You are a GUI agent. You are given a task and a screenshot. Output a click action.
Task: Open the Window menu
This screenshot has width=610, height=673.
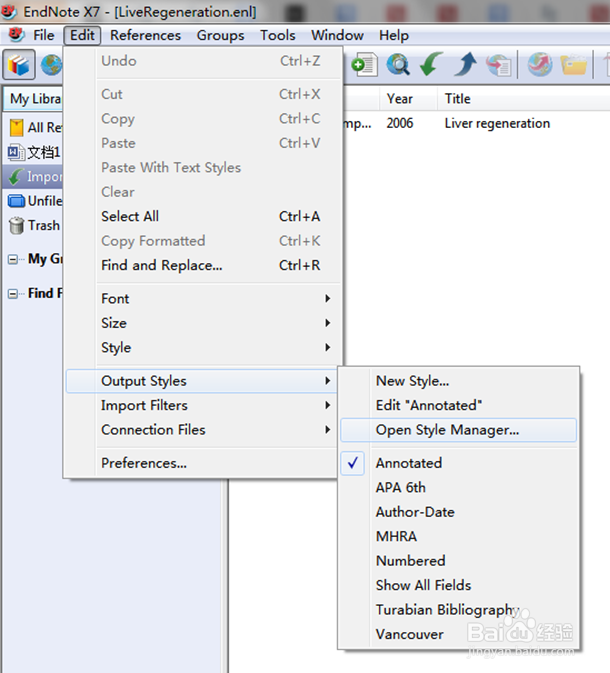pos(337,35)
